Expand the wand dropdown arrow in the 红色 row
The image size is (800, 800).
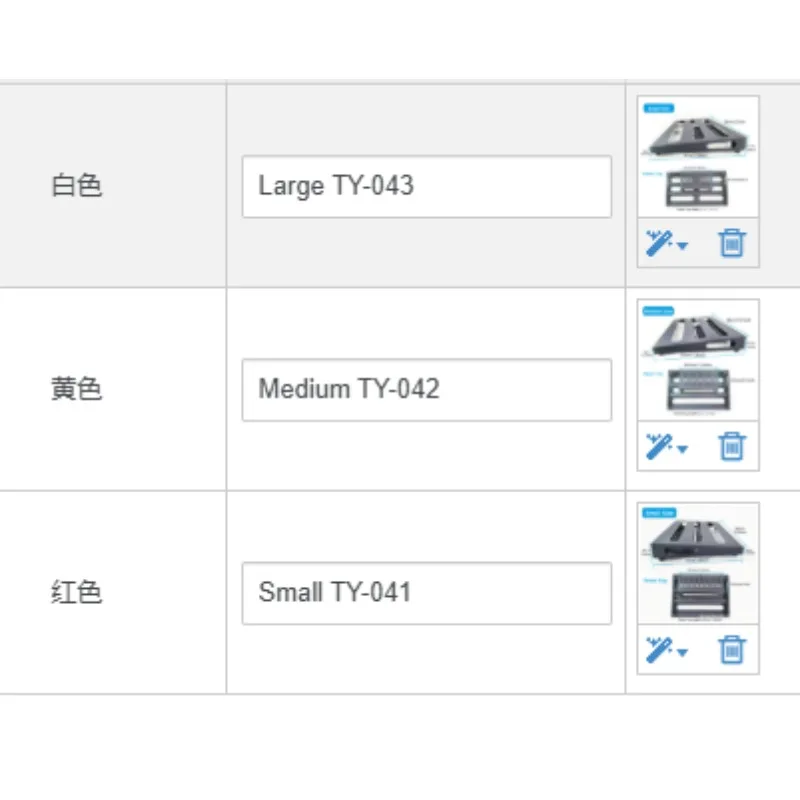(682, 652)
